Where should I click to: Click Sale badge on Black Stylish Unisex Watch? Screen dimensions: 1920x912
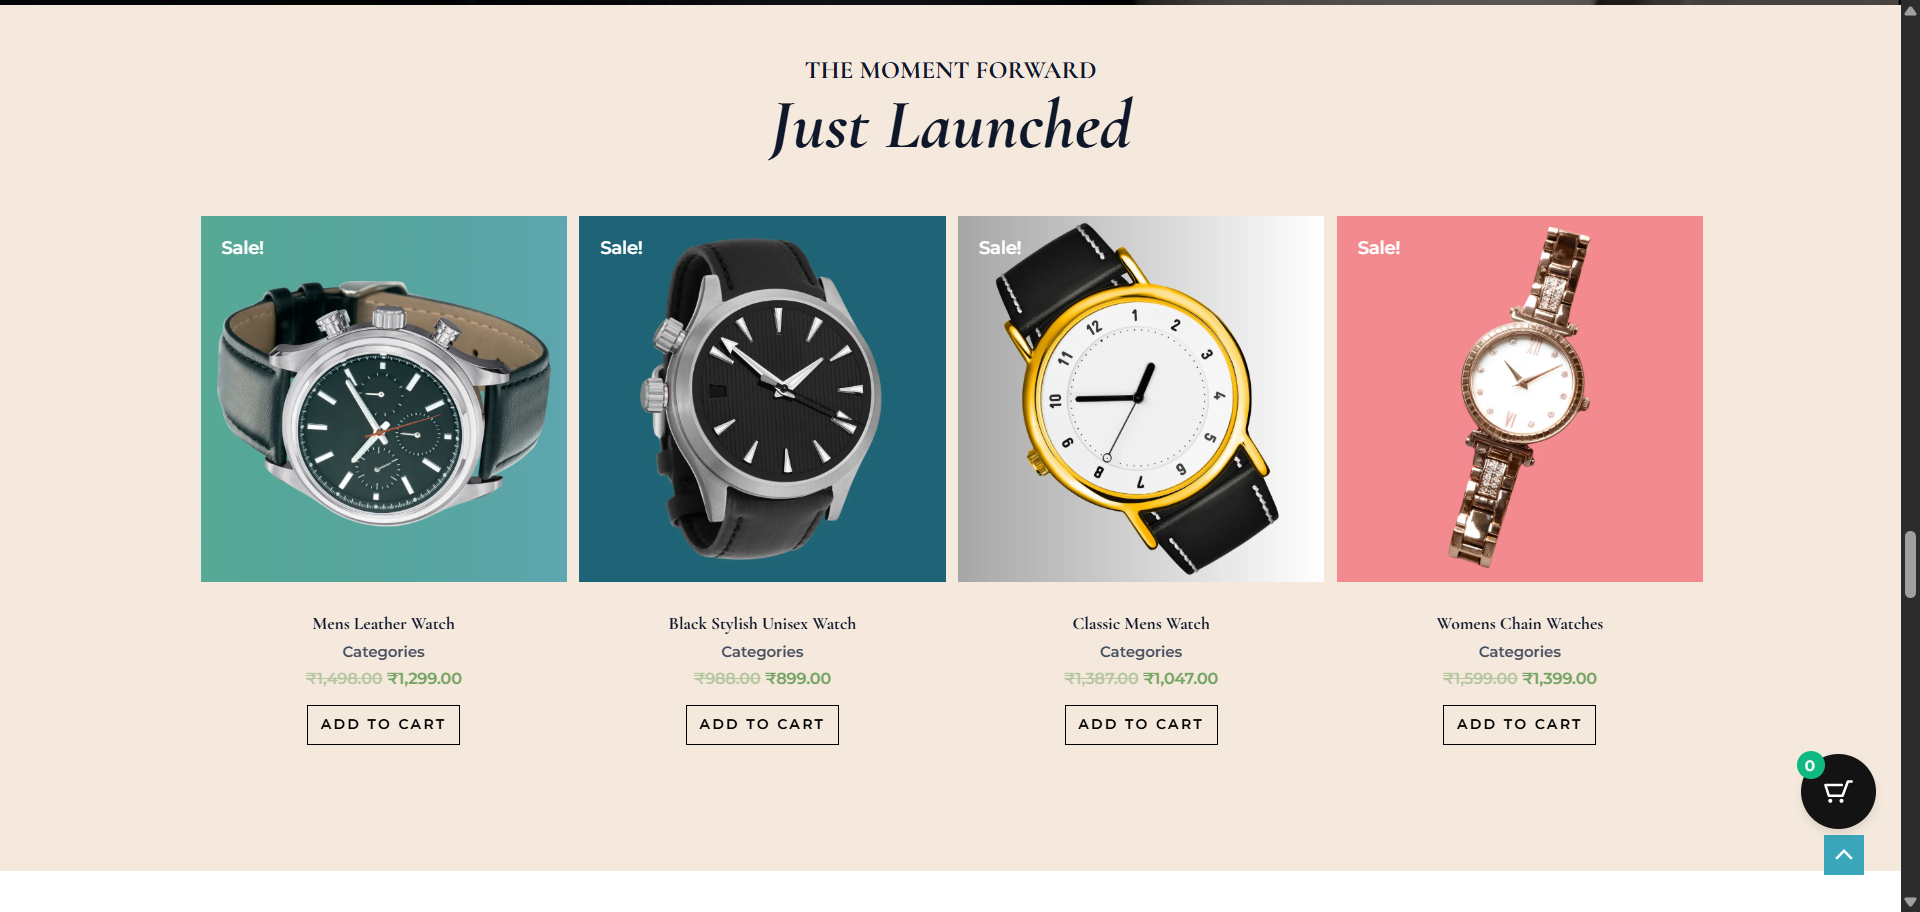(x=621, y=248)
